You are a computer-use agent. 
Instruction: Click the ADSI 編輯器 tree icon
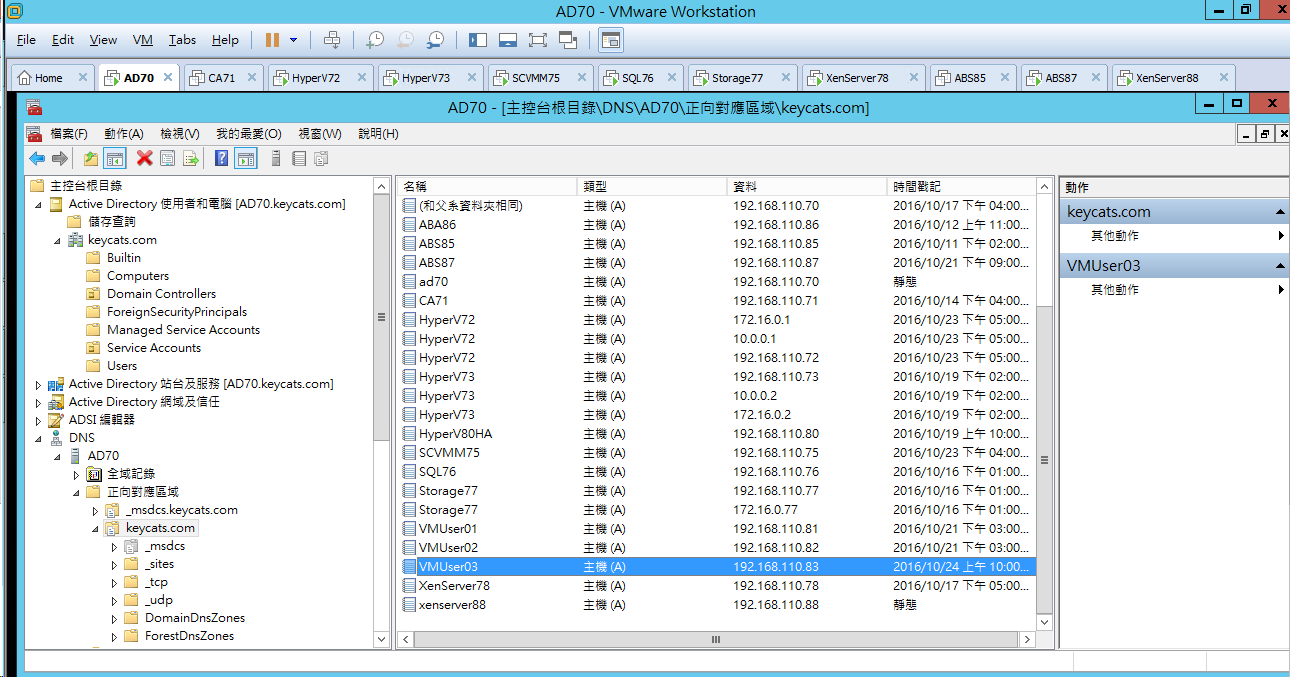click(x=56, y=419)
